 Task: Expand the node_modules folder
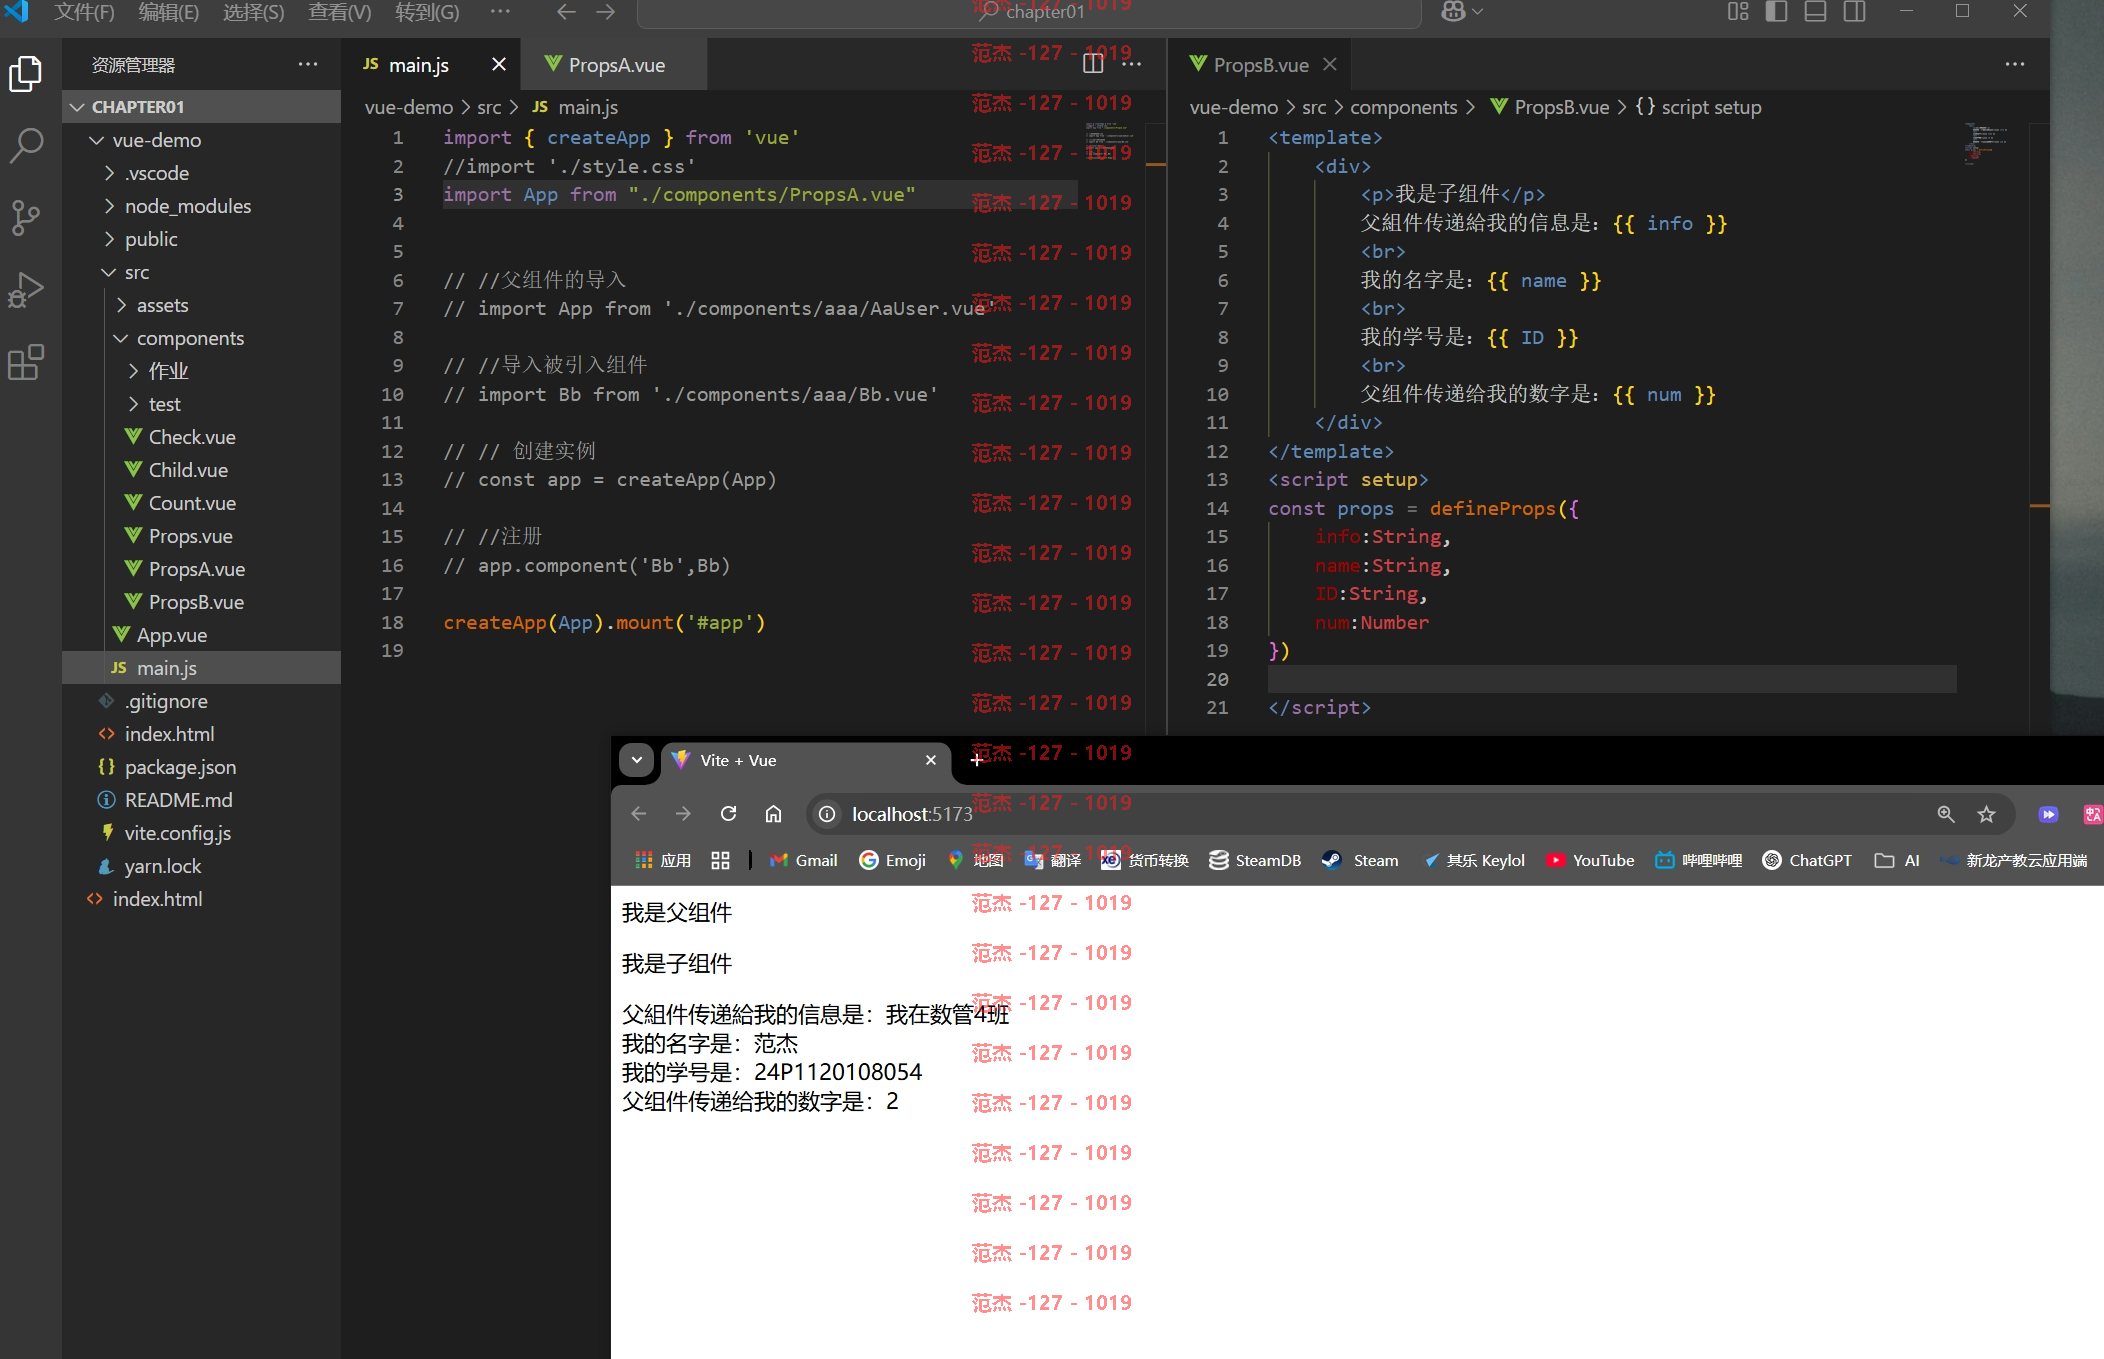[x=201, y=206]
